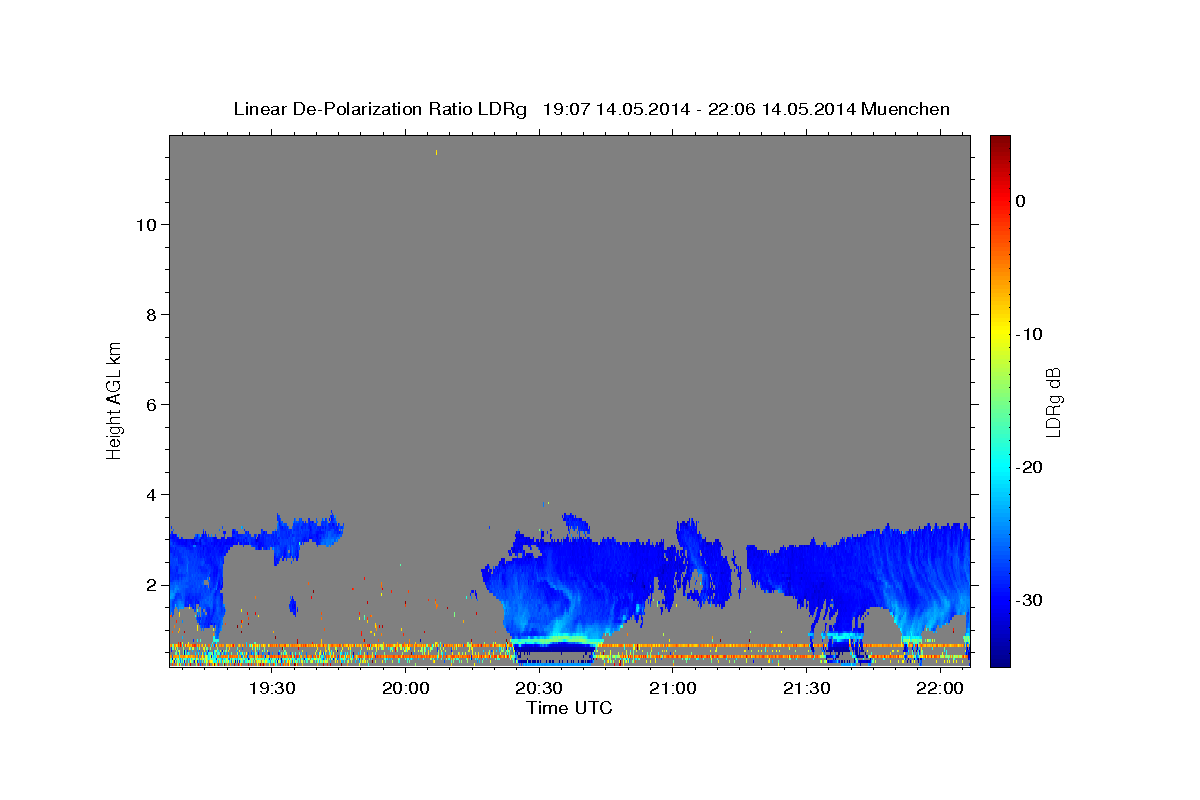
Task: Click the 'Time UTC' axis label
Action: click(569, 708)
